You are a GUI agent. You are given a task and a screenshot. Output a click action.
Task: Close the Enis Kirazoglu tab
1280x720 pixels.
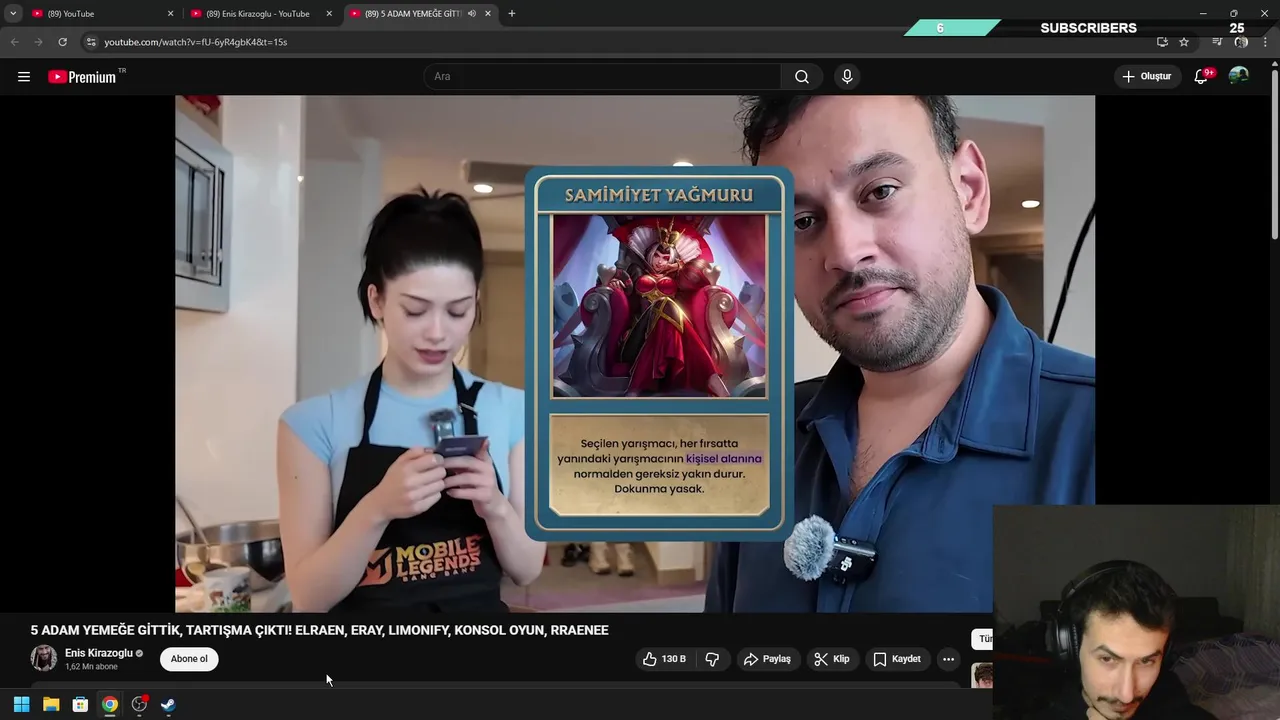point(329,14)
